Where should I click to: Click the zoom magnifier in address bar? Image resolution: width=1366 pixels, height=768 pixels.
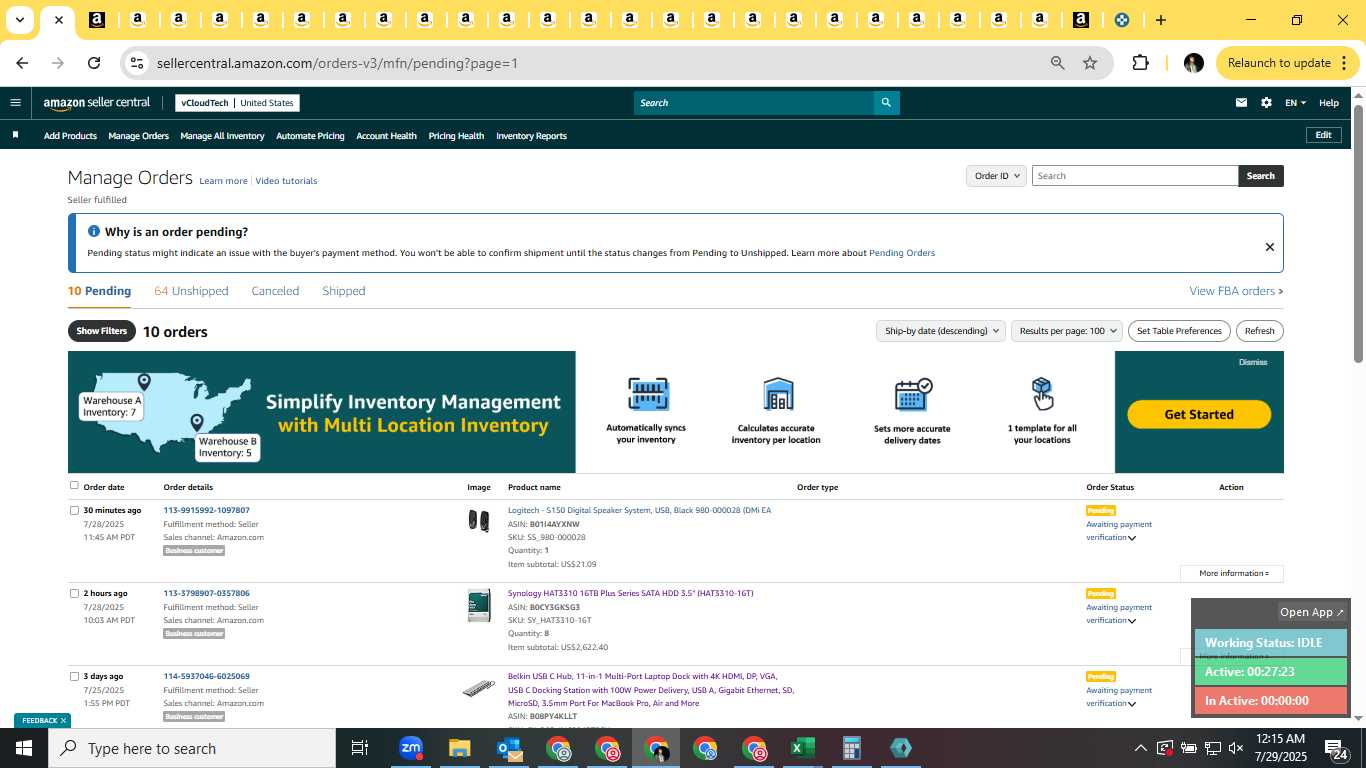[x=1057, y=63]
